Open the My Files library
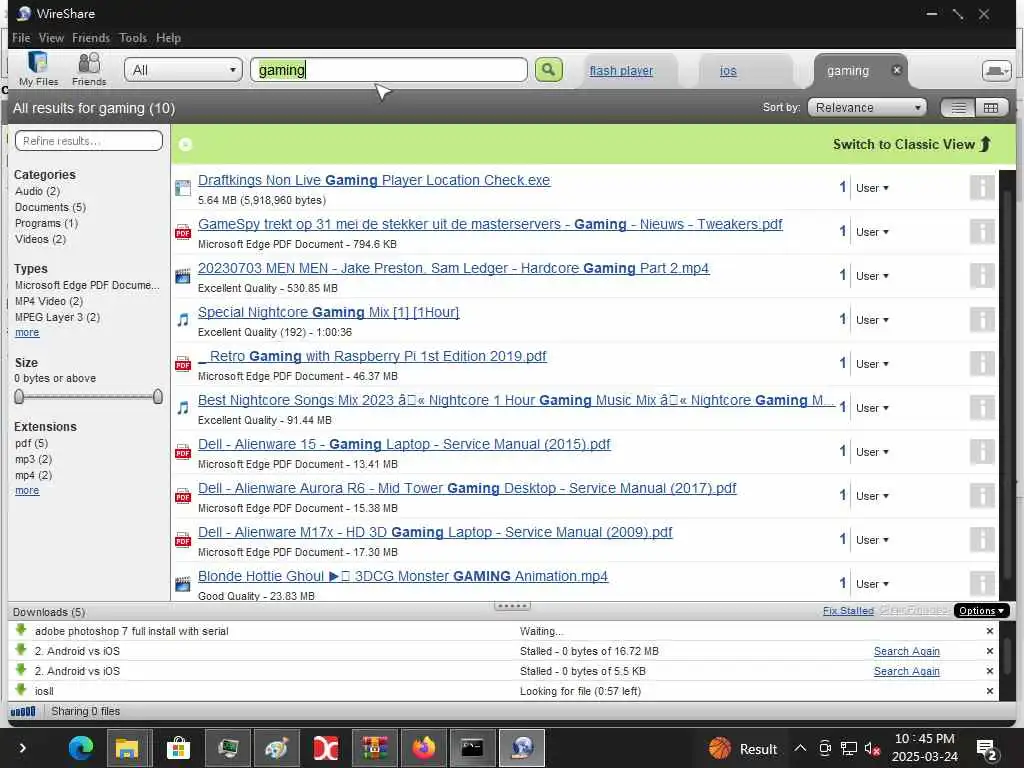Image resolution: width=1024 pixels, height=768 pixels. 38,69
